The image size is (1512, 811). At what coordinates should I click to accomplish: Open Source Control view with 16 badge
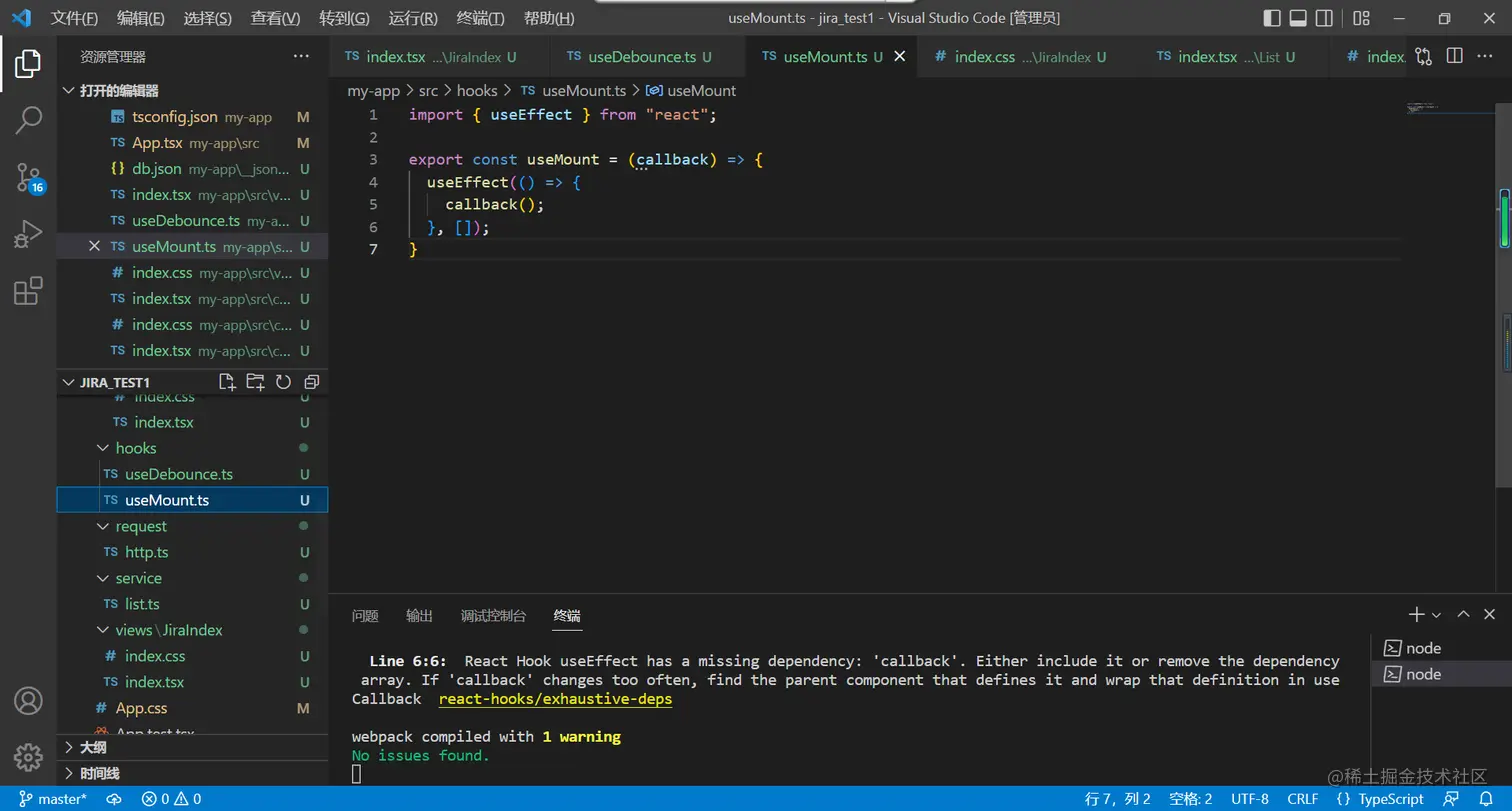point(28,178)
